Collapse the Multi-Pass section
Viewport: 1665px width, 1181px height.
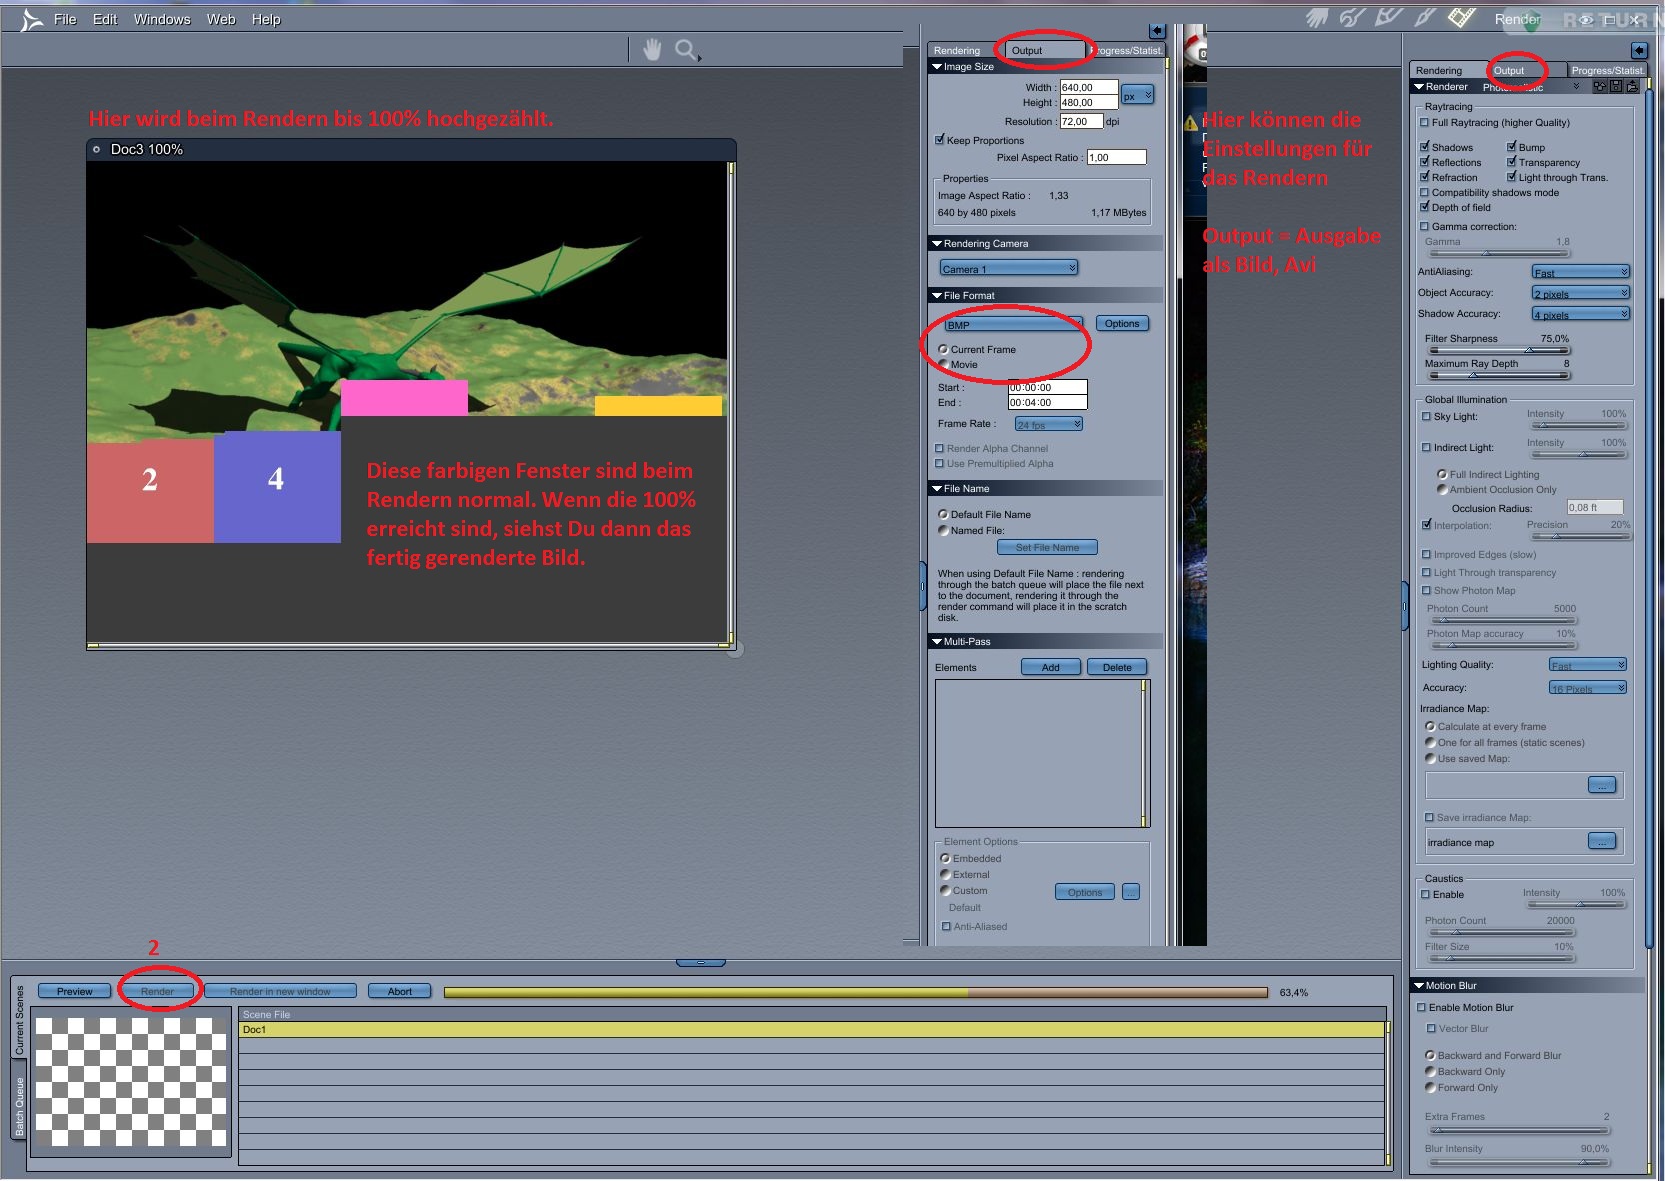point(936,641)
